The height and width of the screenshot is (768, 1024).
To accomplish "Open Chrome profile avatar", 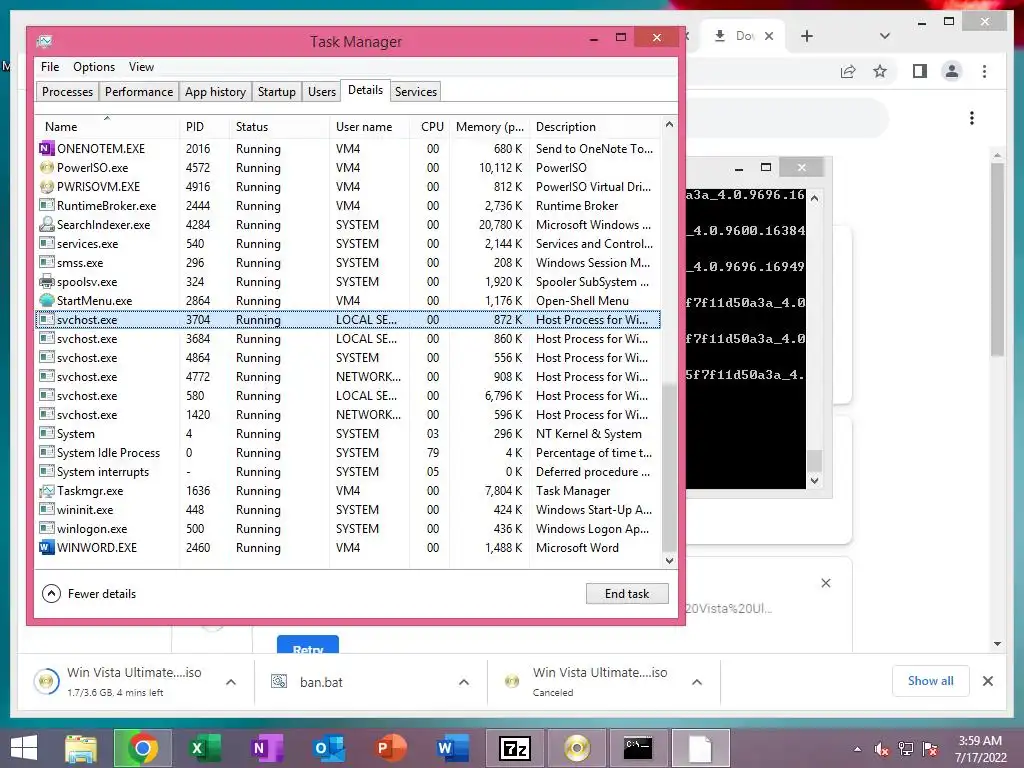I will (952, 71).
